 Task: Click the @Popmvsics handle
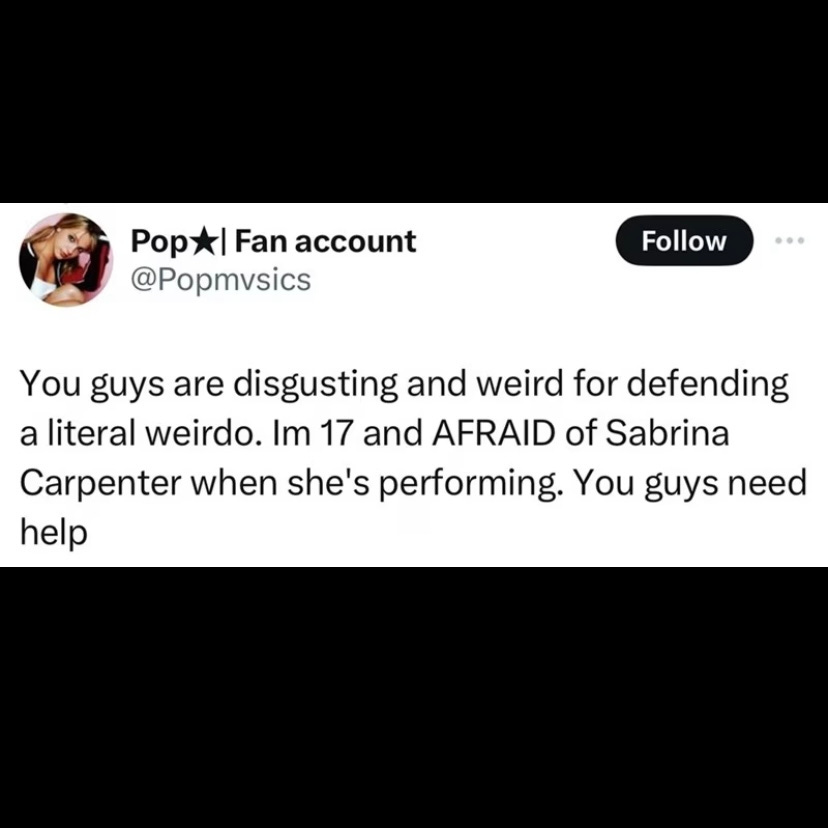[220, 279]
